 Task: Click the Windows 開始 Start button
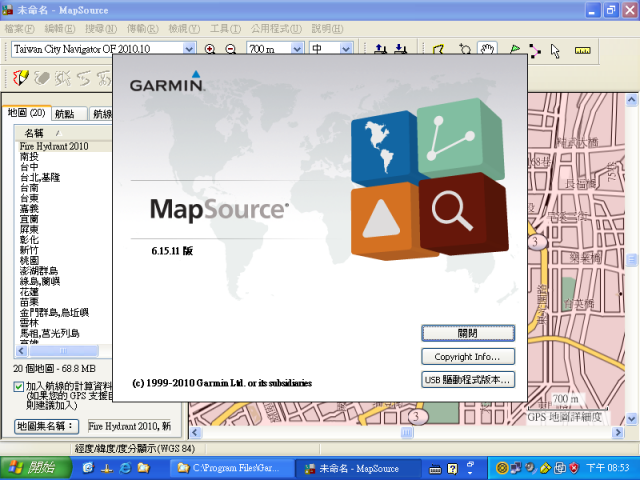(36, 468)
